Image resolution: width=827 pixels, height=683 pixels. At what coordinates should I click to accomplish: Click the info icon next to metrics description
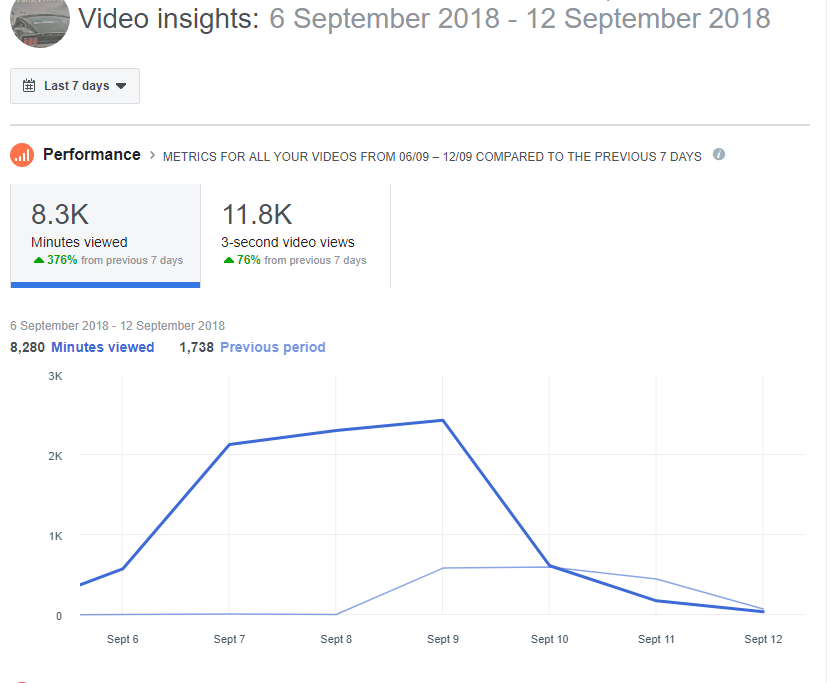click(718, 155)
